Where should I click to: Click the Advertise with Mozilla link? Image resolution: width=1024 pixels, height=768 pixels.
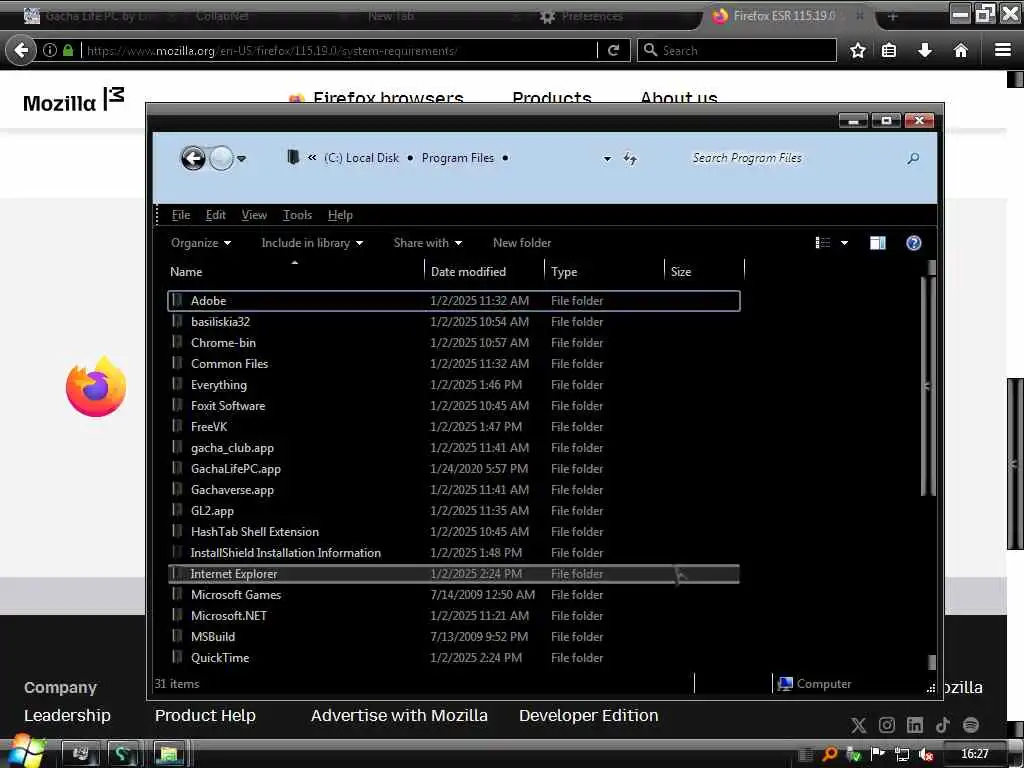tap(399, 716)
